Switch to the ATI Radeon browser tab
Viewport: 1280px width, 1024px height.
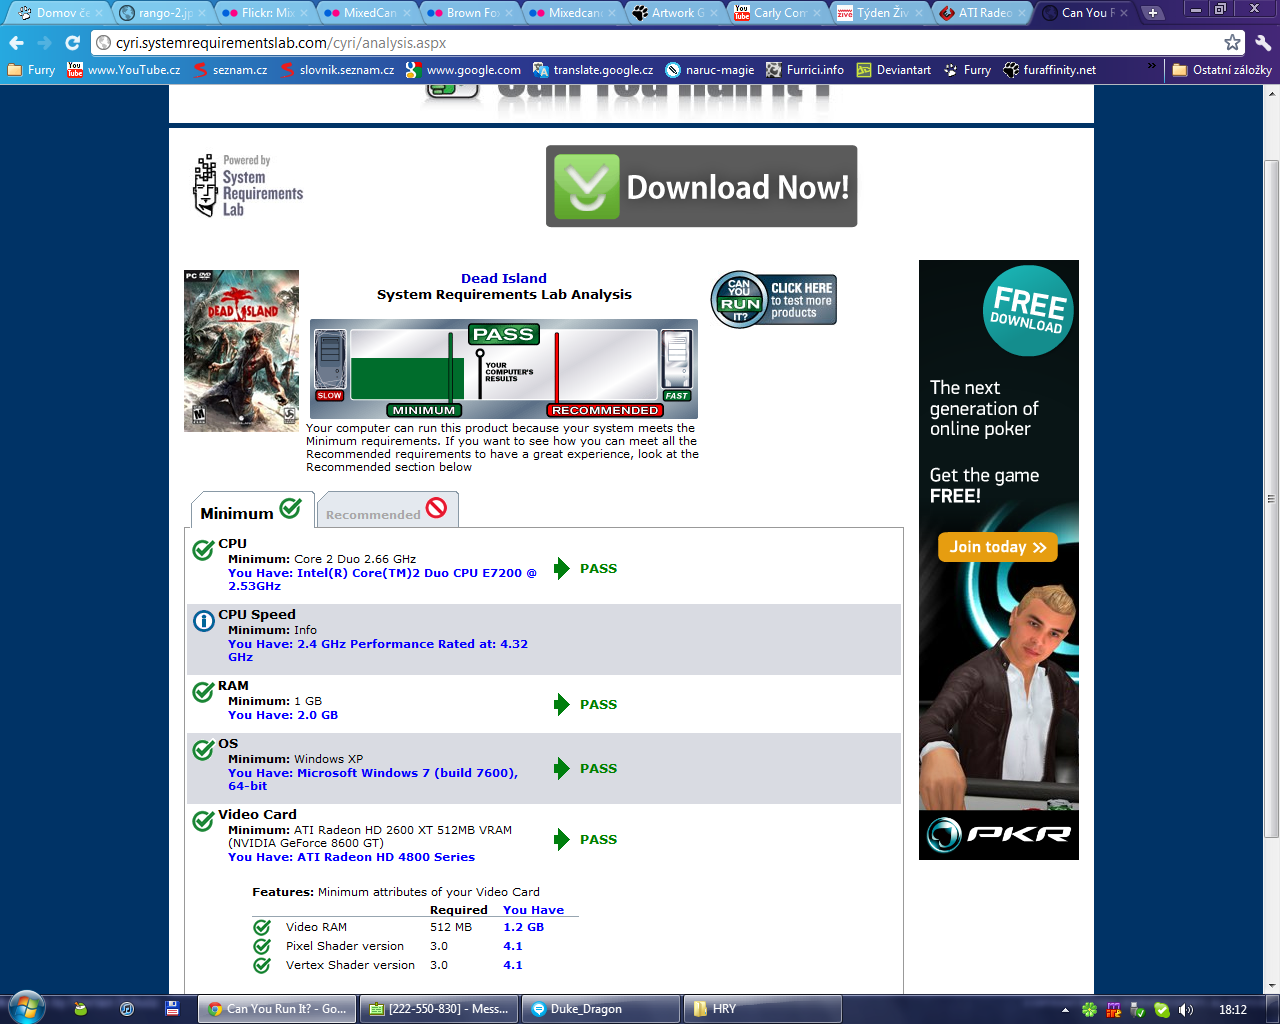click(984, 13)
